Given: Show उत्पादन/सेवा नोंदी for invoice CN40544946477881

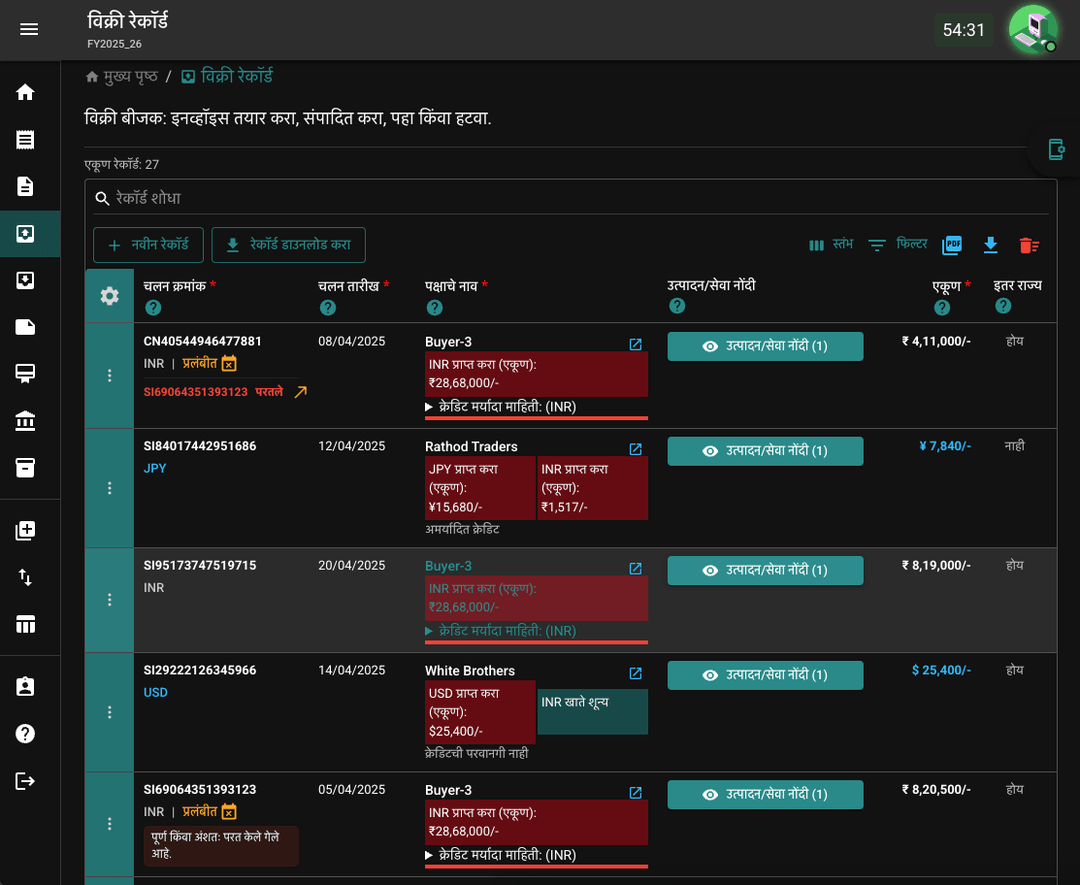Looking at the screenshot, I should (x=765, y=346).
